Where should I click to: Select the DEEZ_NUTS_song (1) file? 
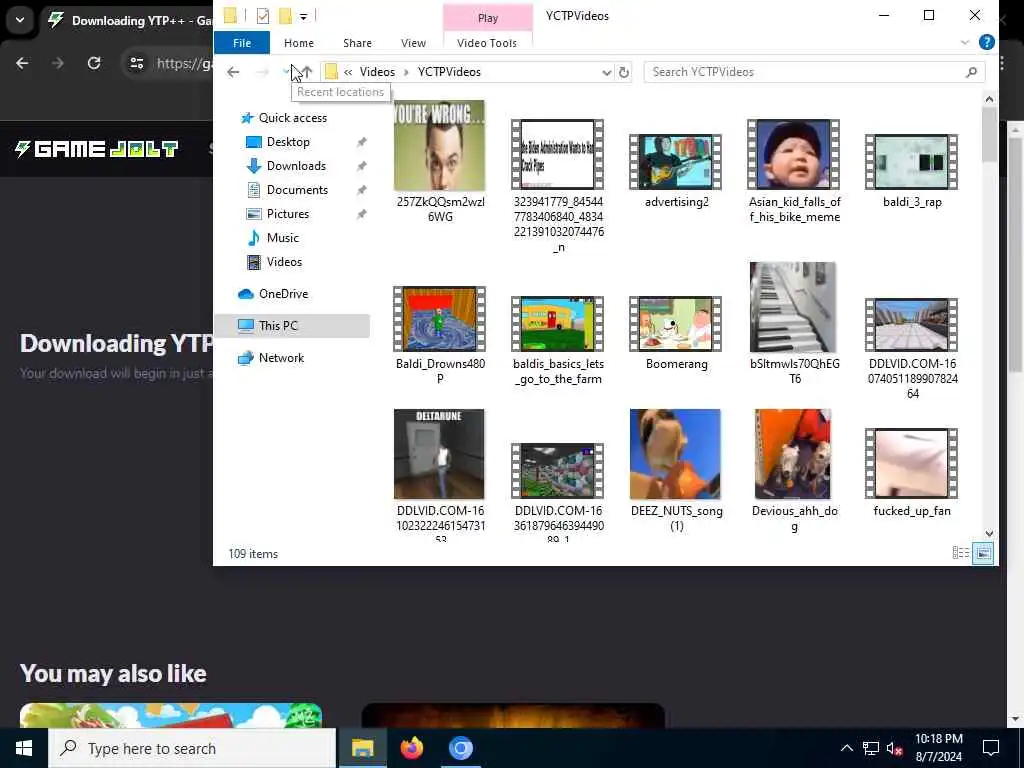675,455
